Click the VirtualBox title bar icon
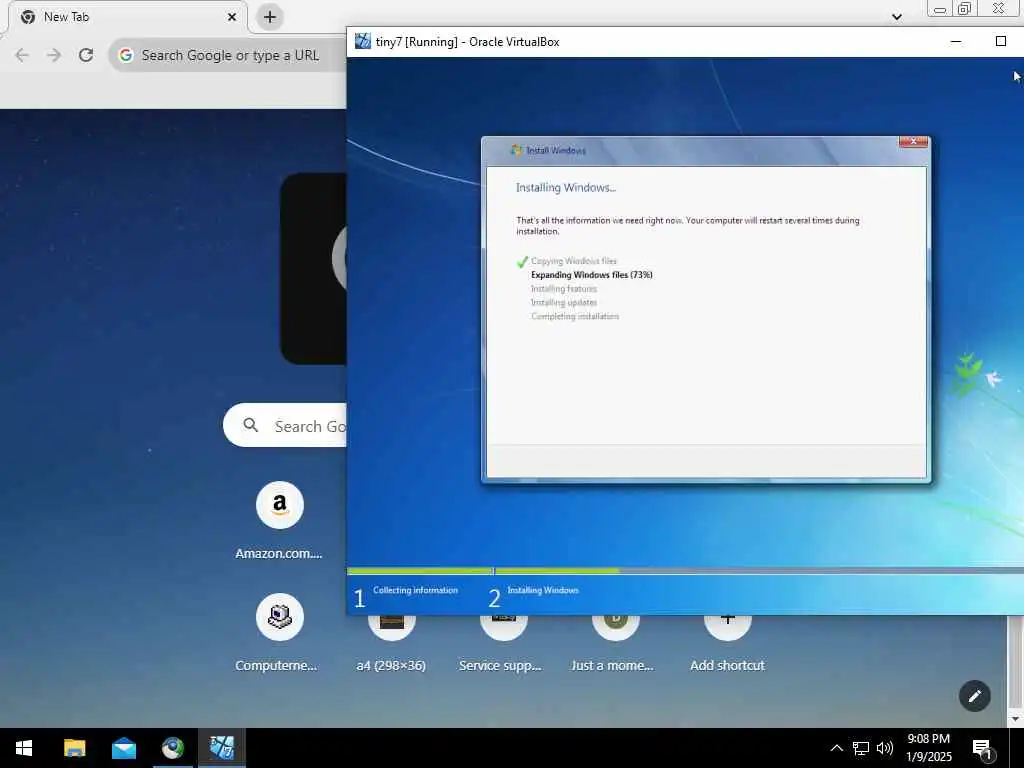 362,41
